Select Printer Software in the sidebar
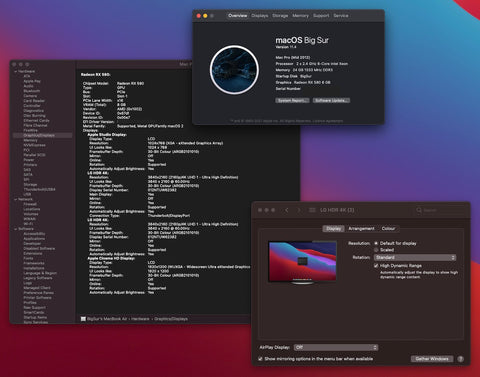This screenshot has height=377, width=480. 37,298
